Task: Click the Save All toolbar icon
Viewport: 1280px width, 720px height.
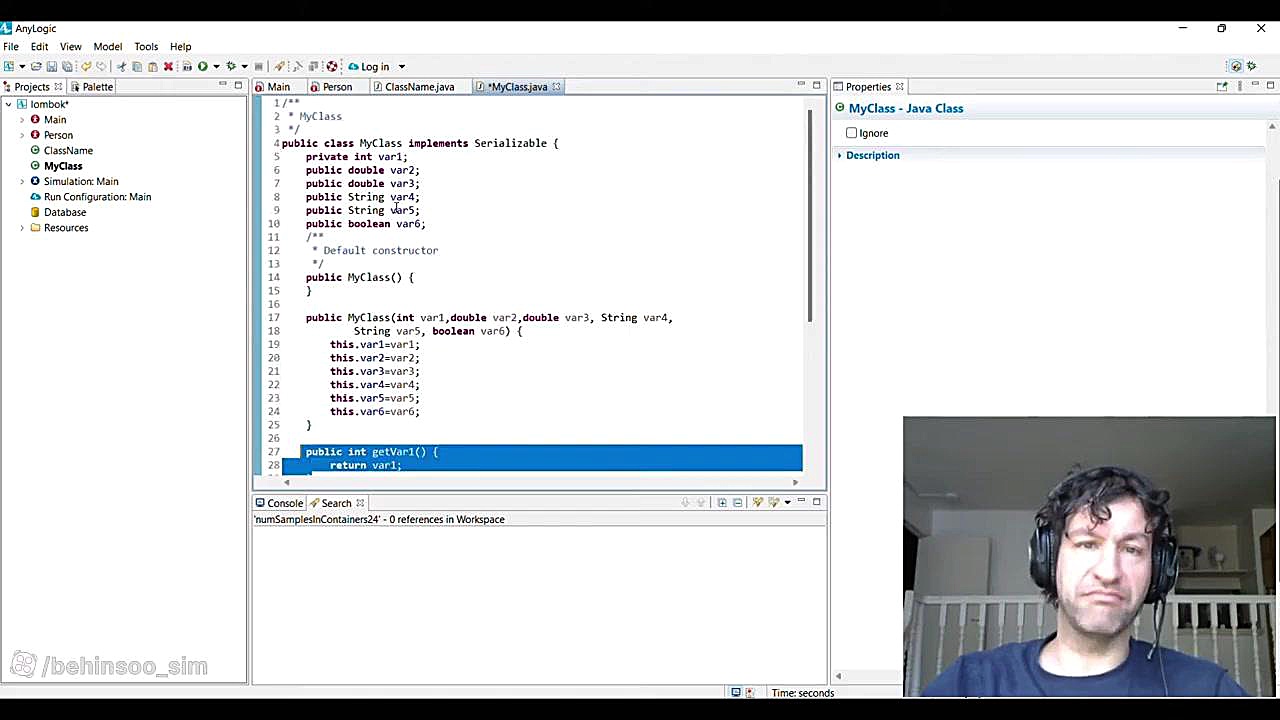Action: click(x=67, y=67)
